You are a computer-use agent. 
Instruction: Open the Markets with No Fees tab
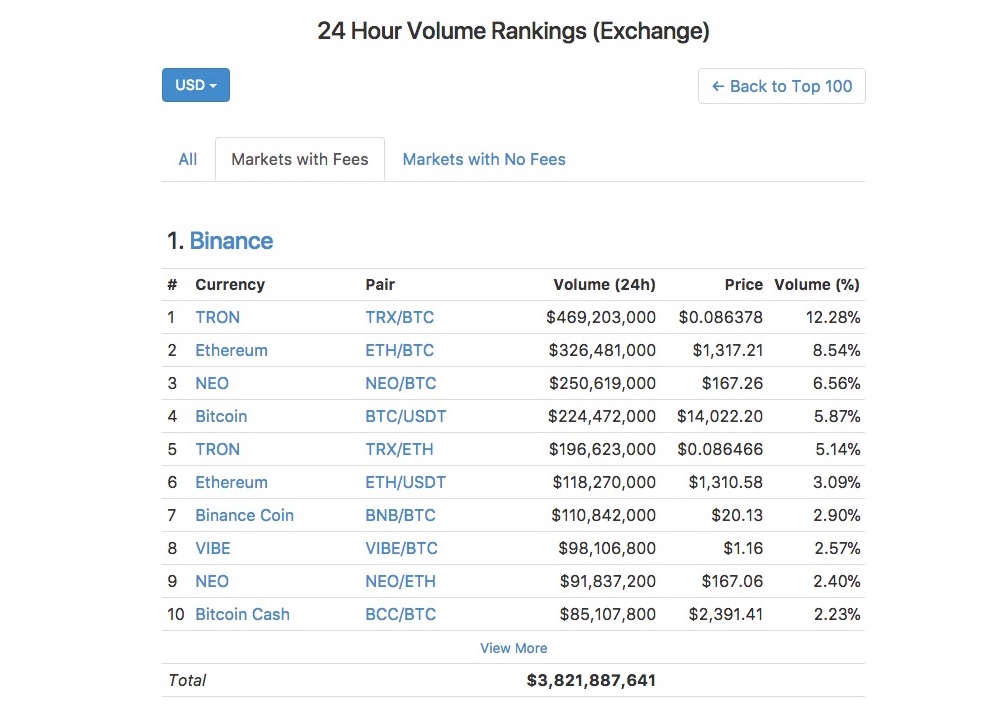484,159
